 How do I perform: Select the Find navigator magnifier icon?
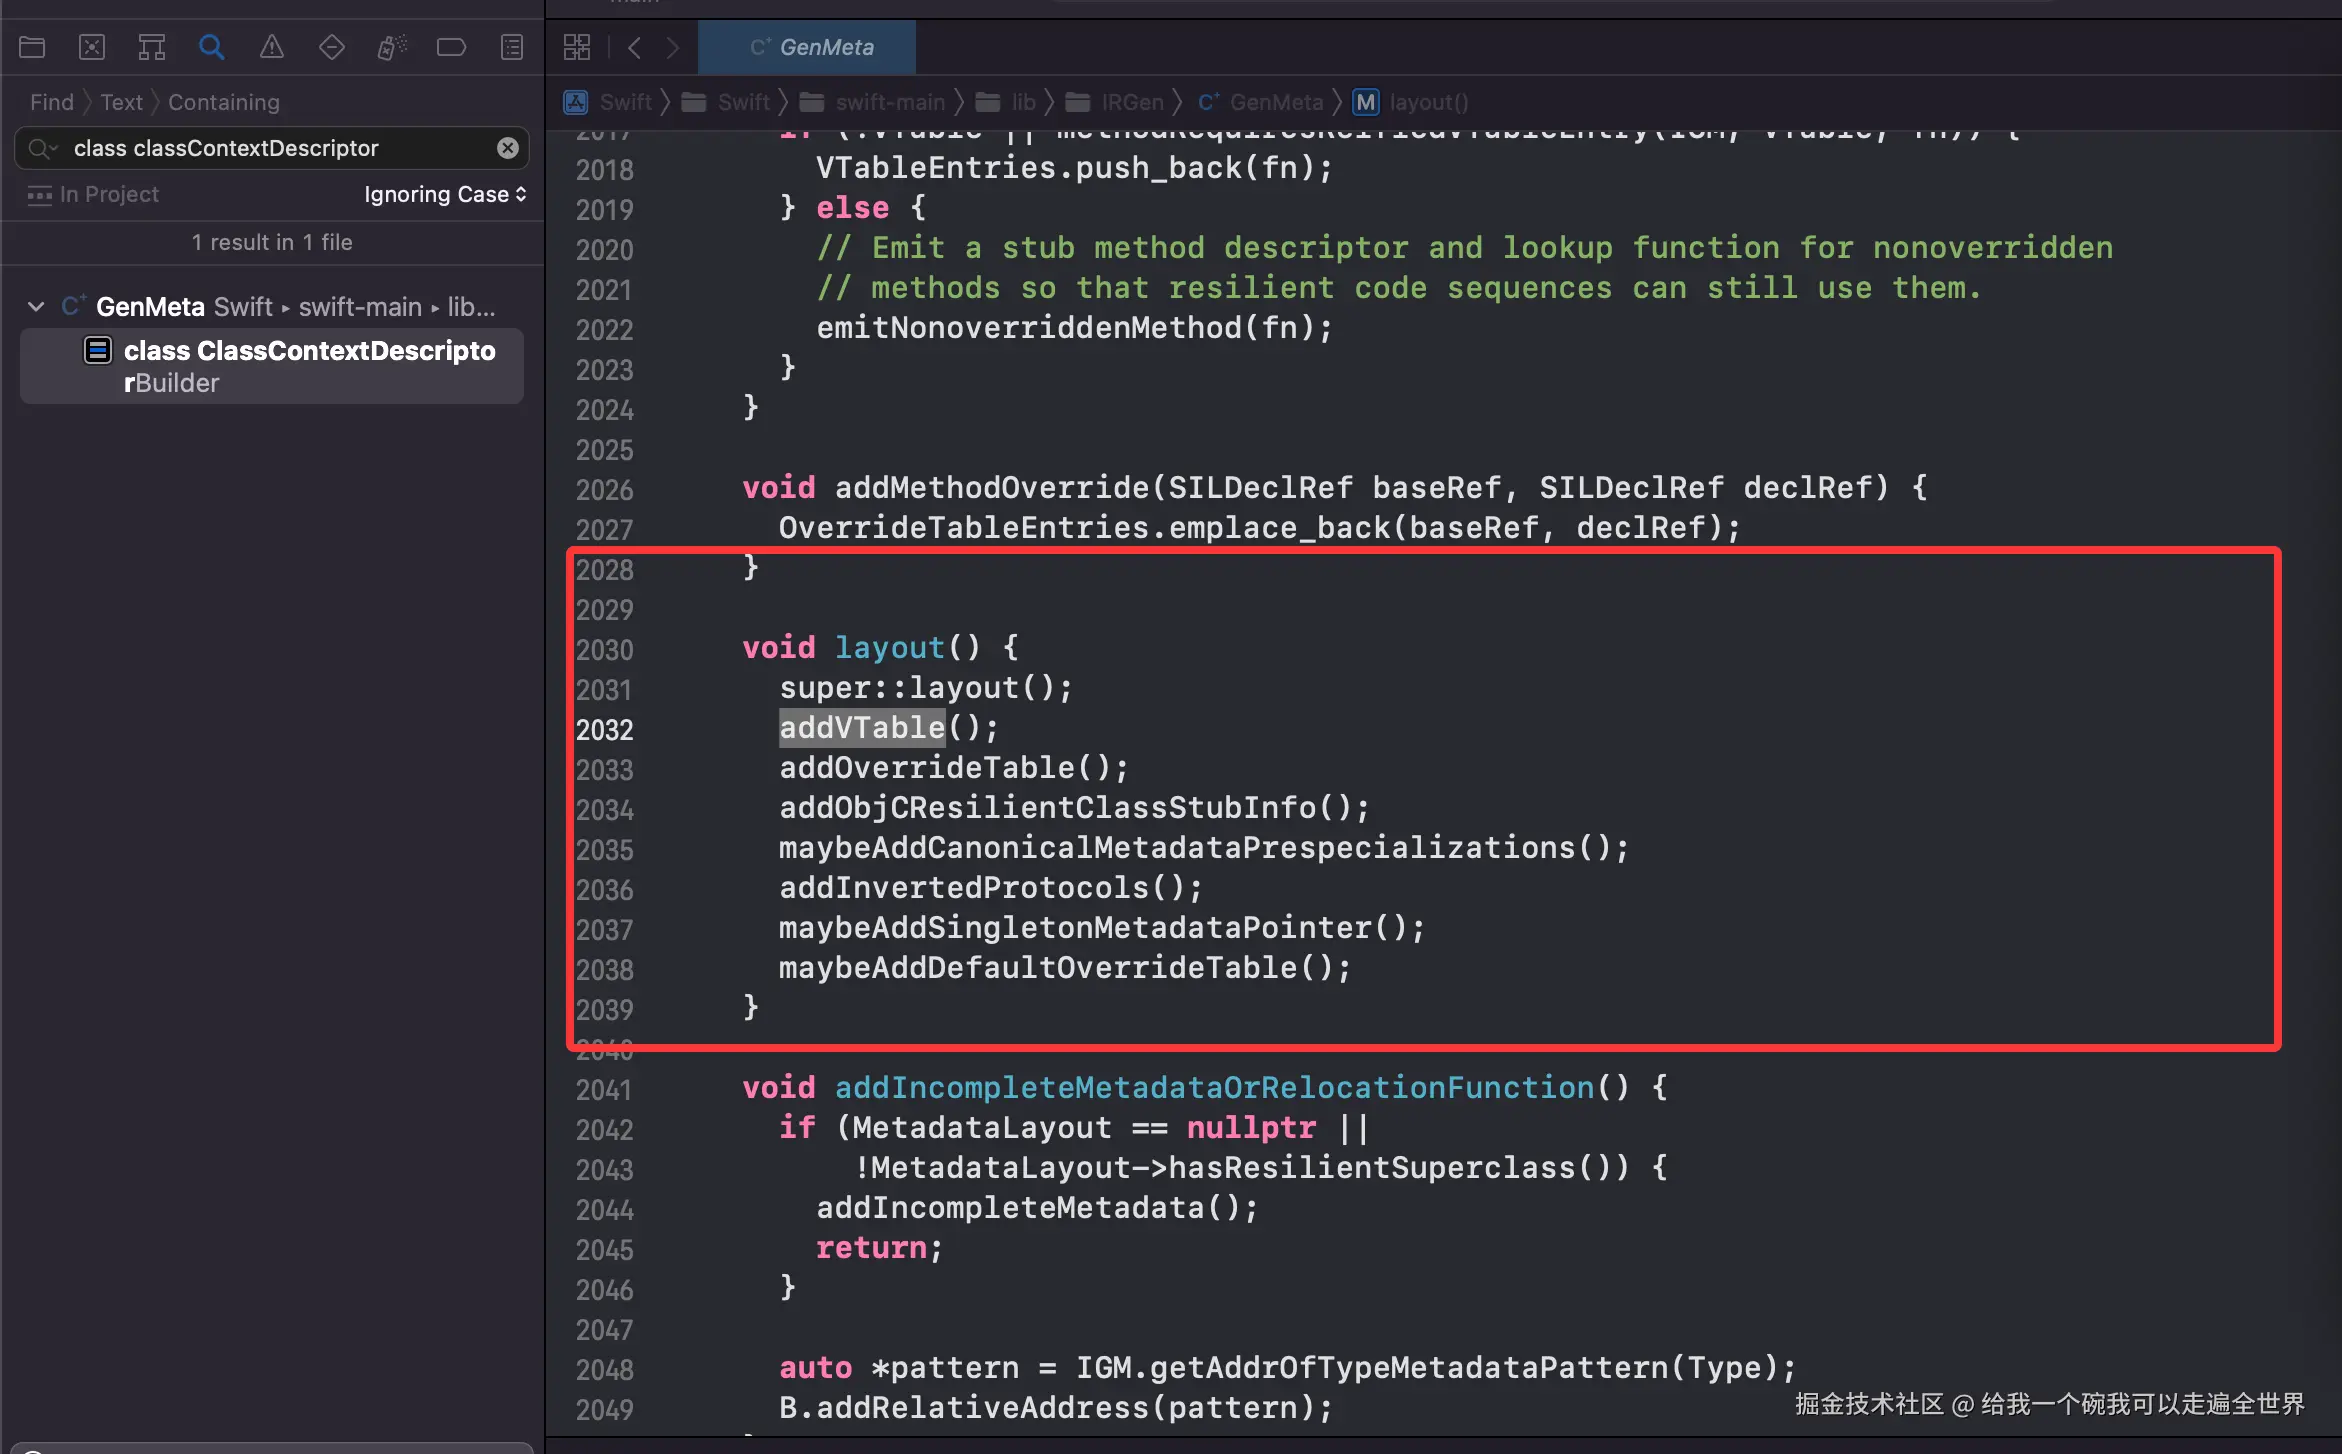[x=211, y=47]
